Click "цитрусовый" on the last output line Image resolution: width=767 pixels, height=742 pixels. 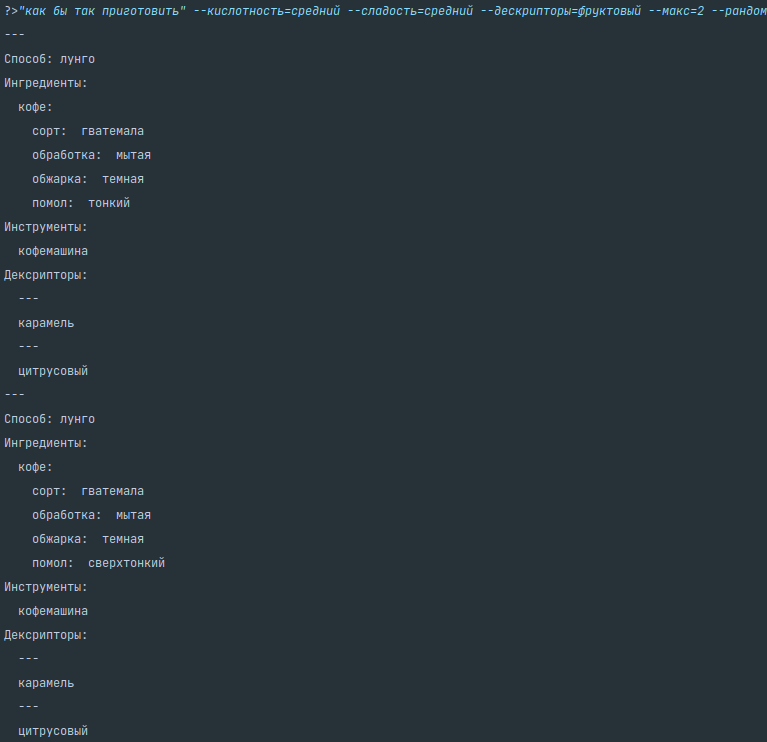tap(53, 731)
